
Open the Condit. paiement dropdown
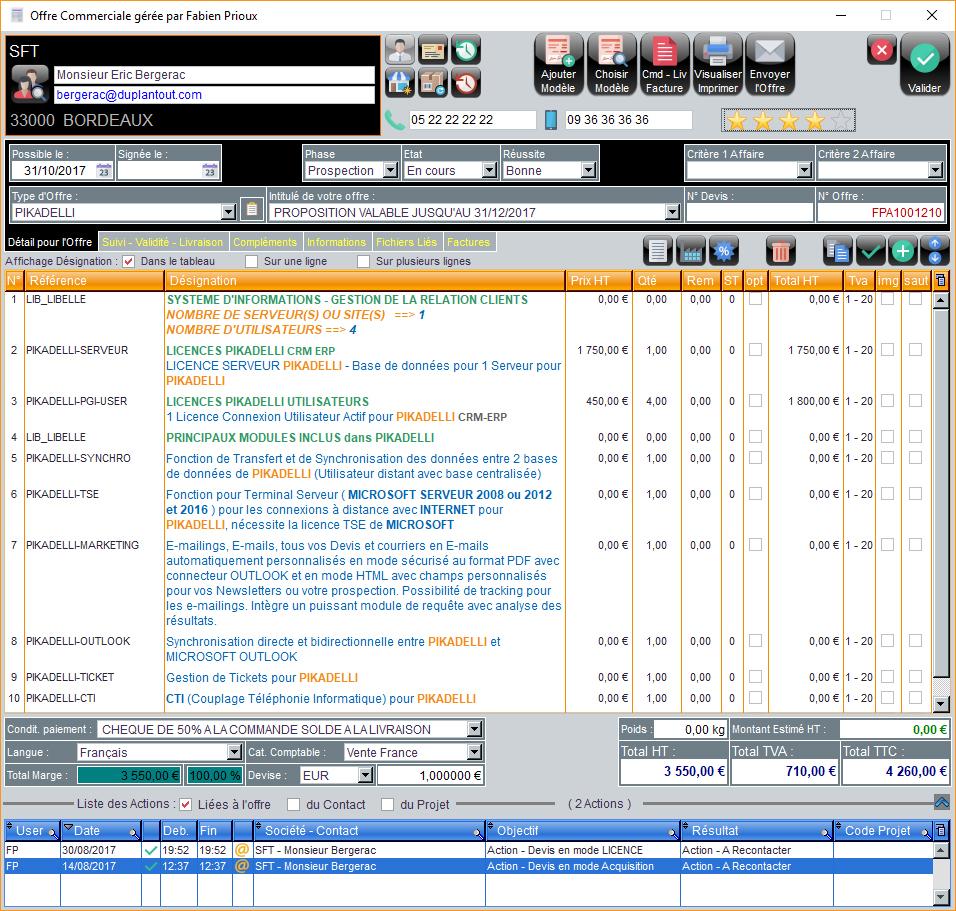(474, 729)
